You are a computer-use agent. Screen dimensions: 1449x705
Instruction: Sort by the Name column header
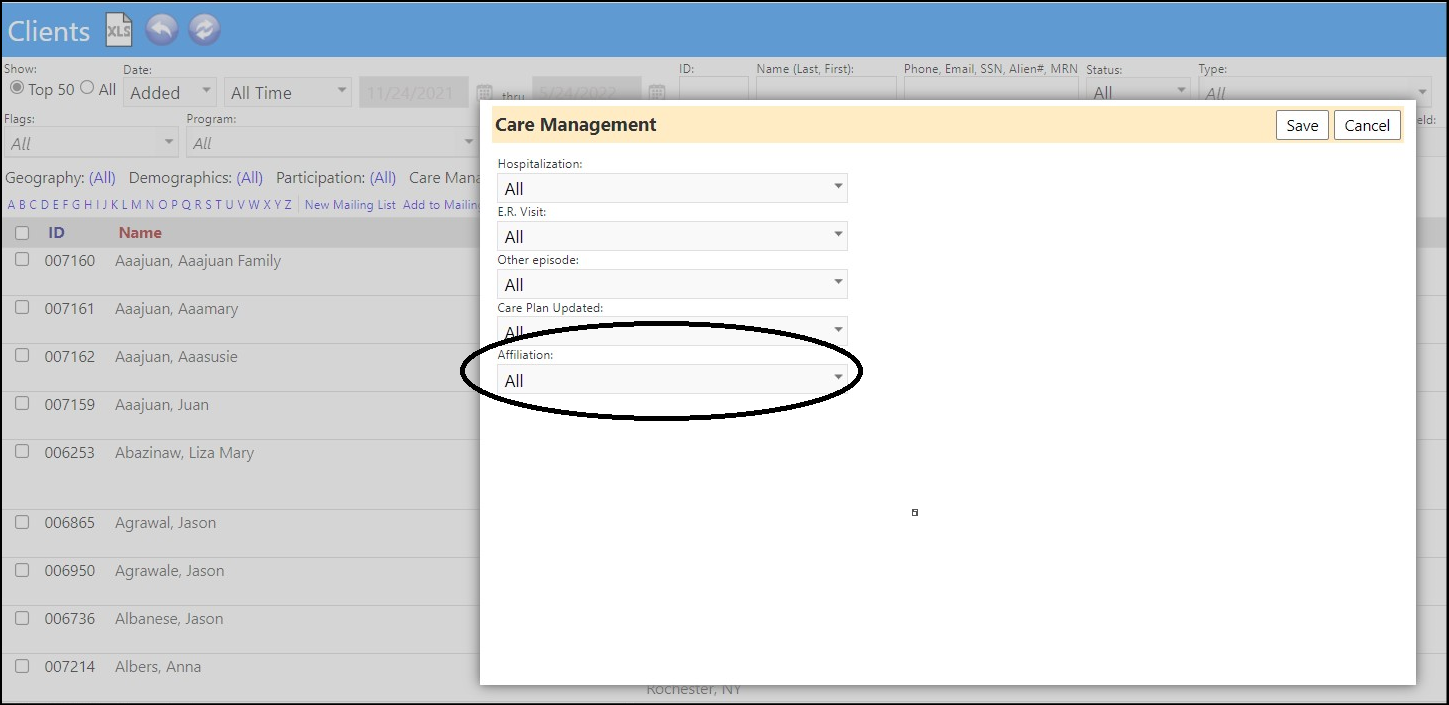(x=140, y=232)
